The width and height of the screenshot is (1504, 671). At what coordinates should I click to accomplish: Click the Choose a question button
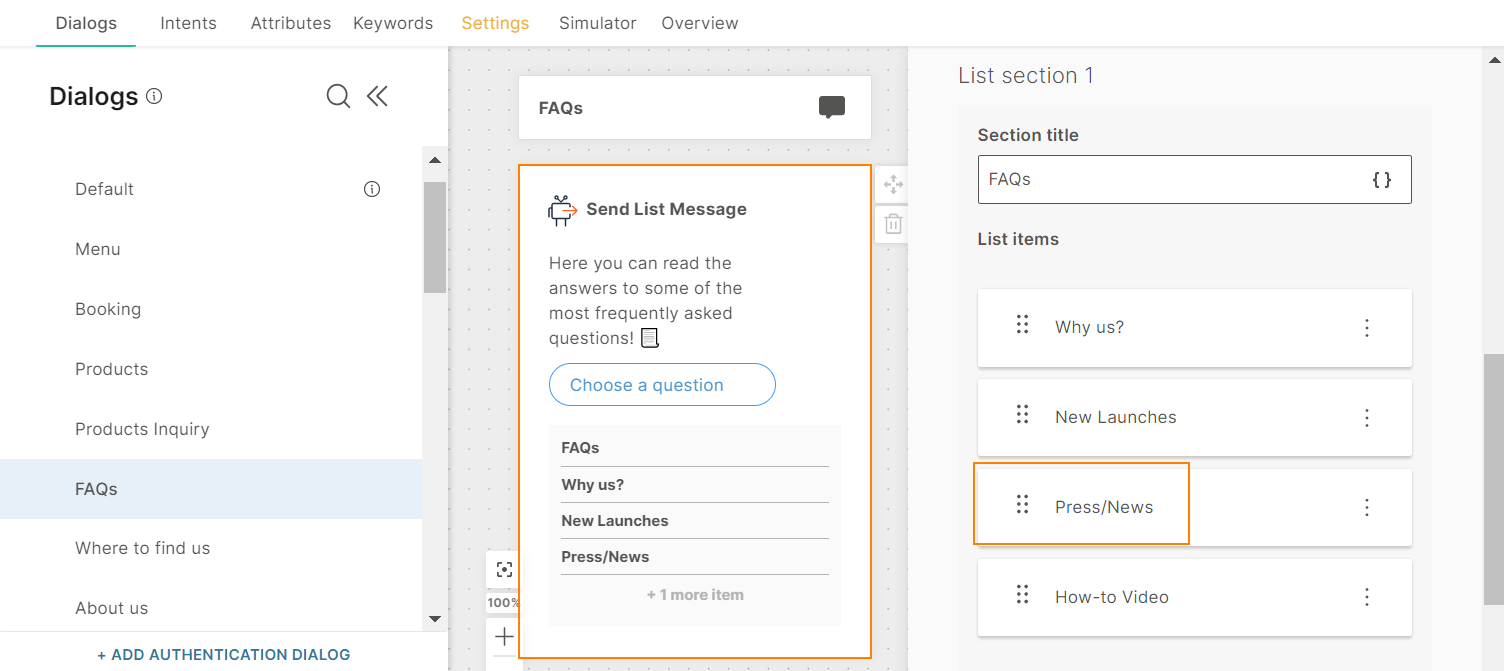pyautogui.click(x=662, y=384)
